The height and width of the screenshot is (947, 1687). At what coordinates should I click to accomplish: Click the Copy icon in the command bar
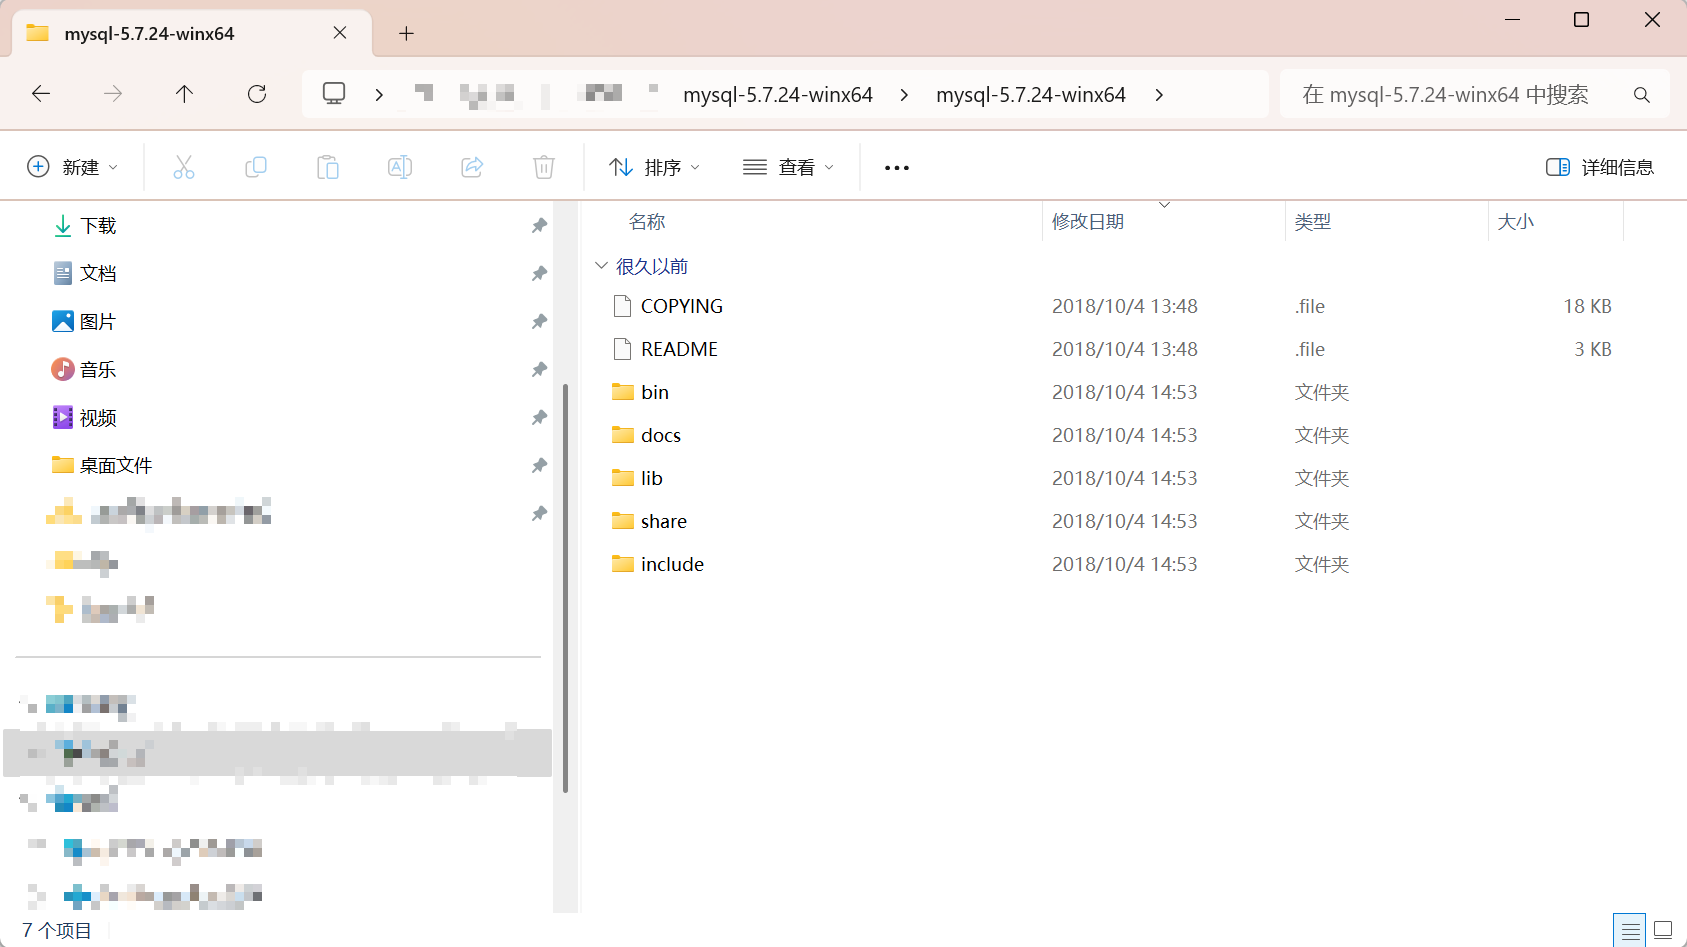click(256, 167)
